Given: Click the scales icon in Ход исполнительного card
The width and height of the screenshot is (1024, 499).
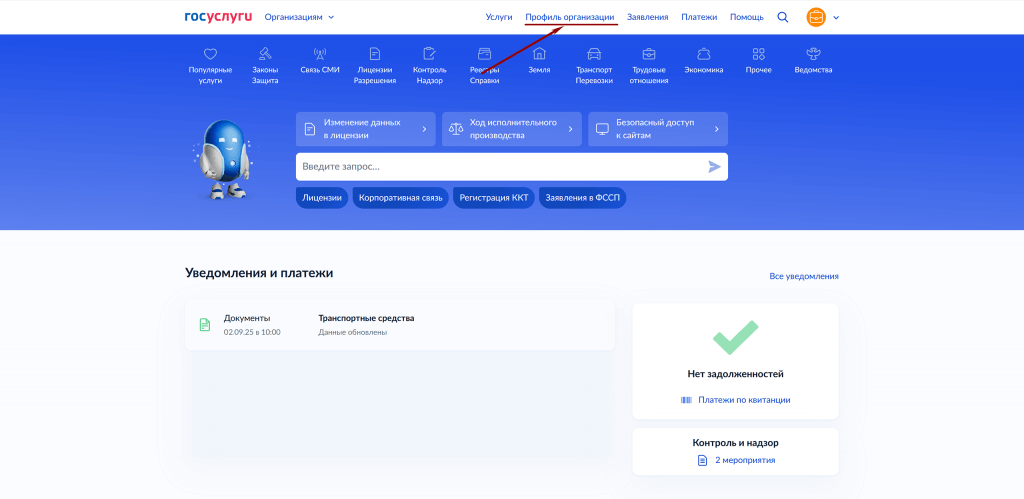Looking at the screenshot, I should tap(456, 129).
